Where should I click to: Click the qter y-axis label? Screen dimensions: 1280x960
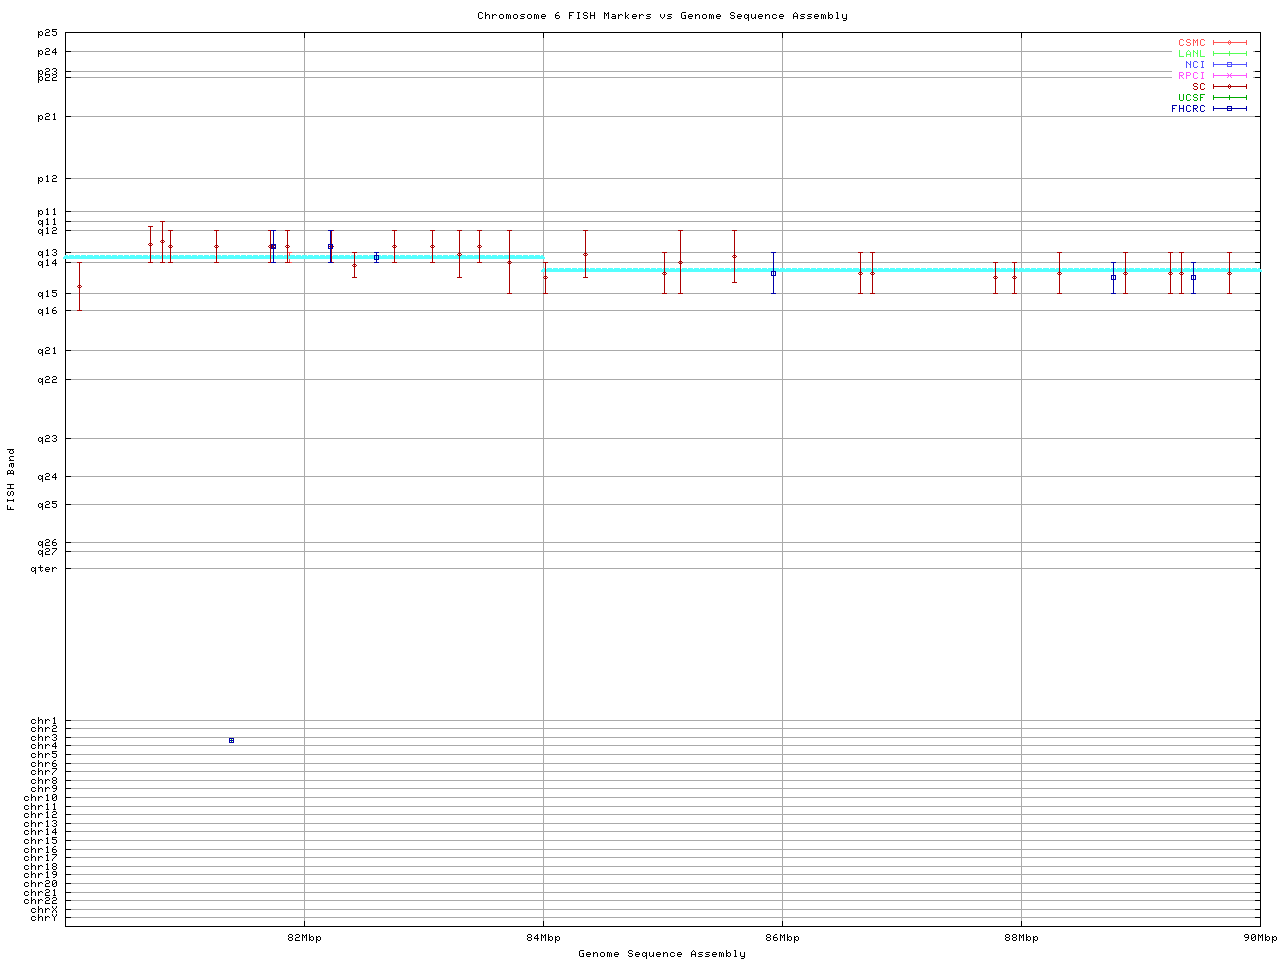point(44,569)
